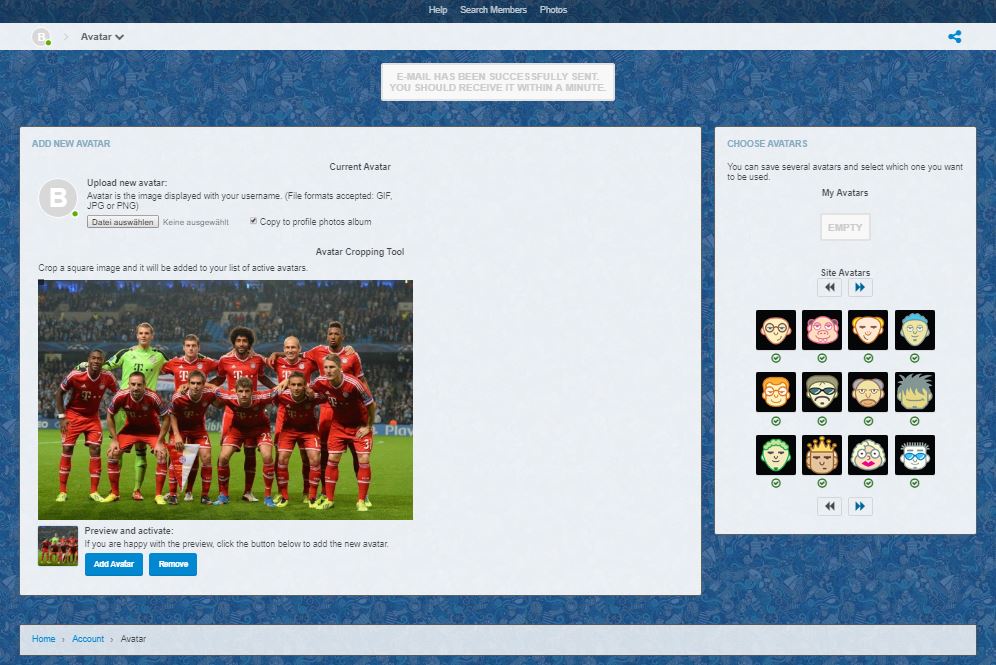The width and height of the screenshot is (996, 665).
Task: Open Photos in the top menu
Action: [553, 10]
